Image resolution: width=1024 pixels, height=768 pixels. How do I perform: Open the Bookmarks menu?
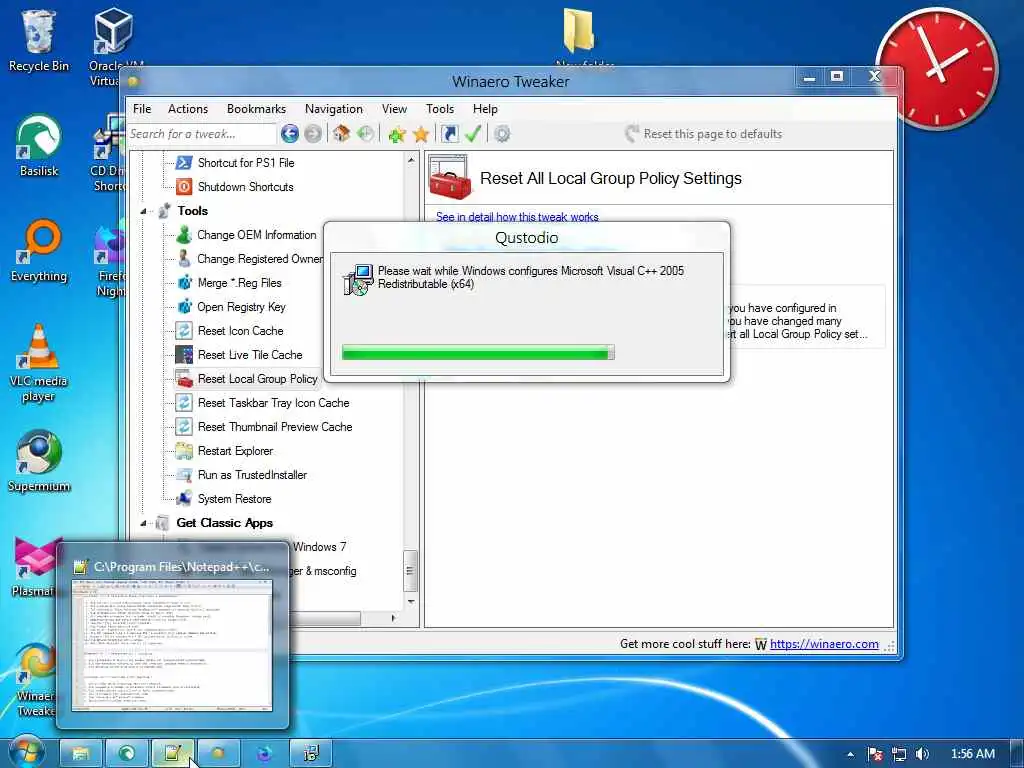(256, 109)
